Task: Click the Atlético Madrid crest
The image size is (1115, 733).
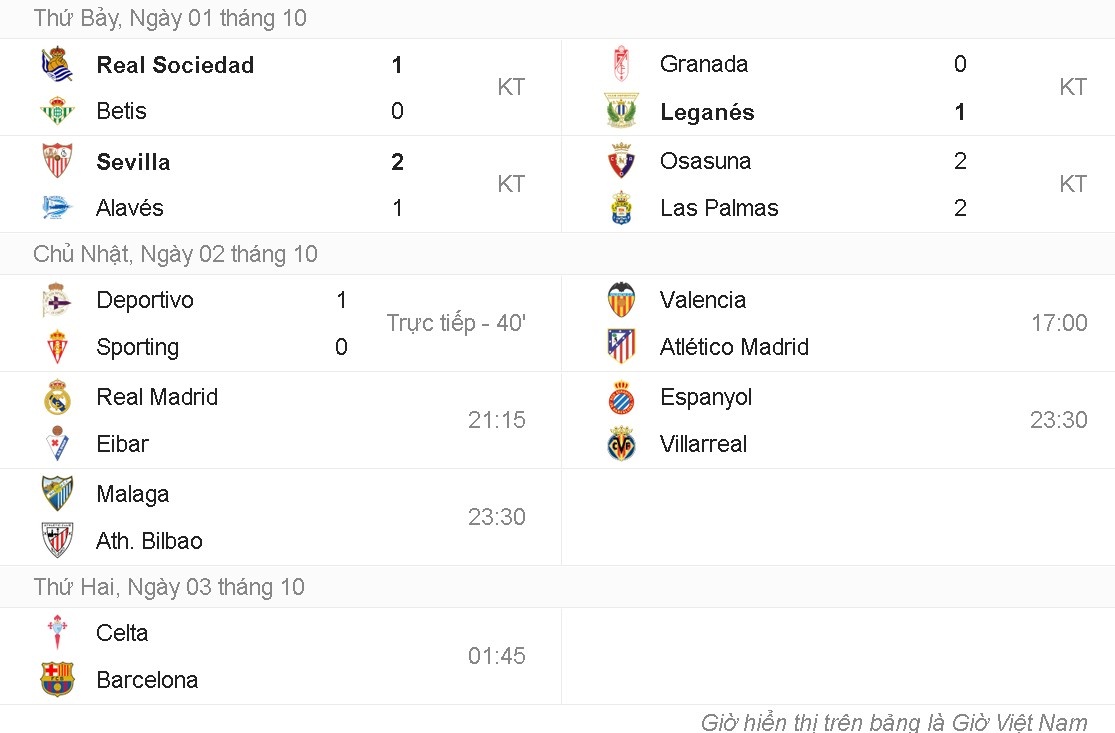Action: [x=621, y=347]
